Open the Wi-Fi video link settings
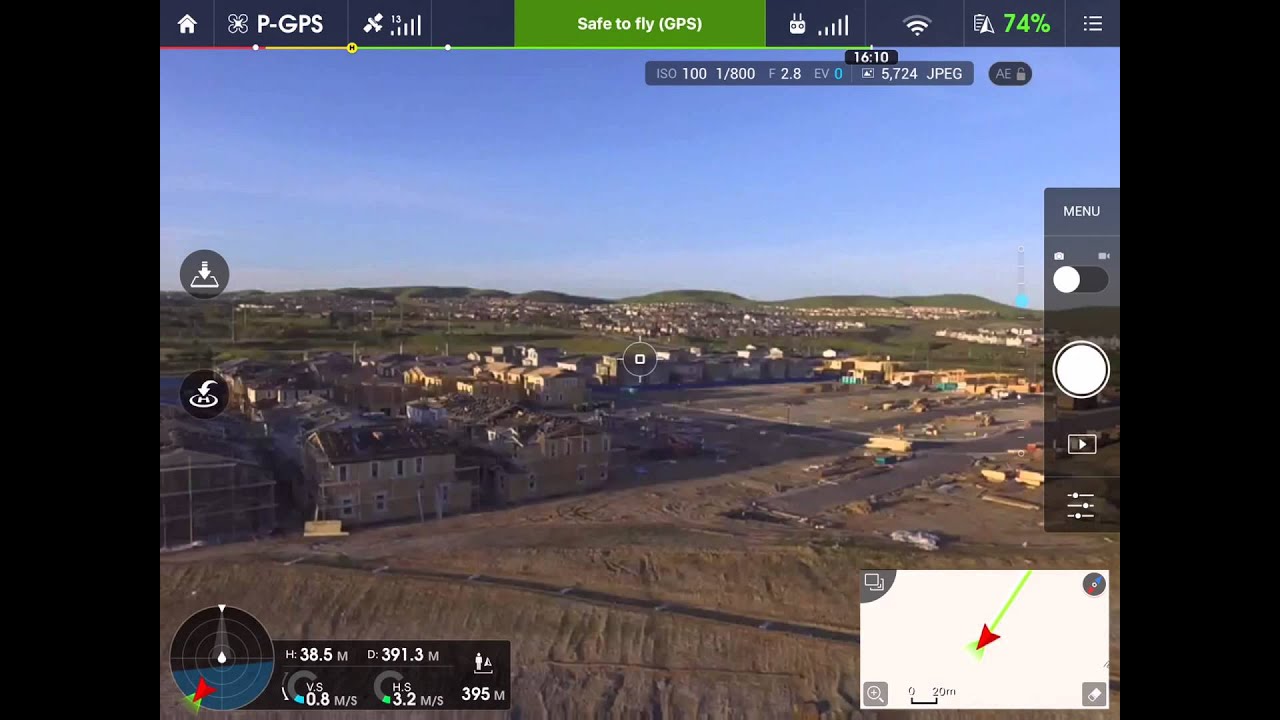The height and width of the screenshot is (720, 1280). click(x=916, y=25)
